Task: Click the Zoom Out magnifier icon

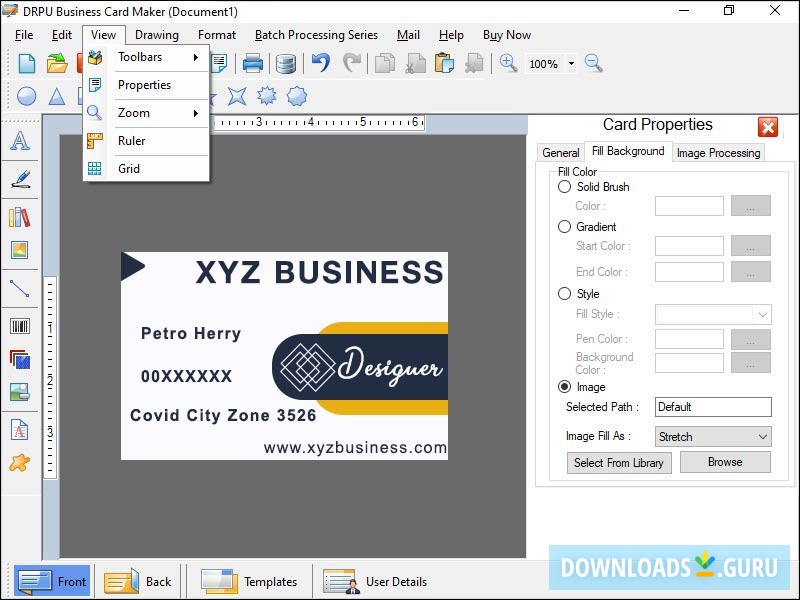Action: pyautogui.click(x=593, y=63)
